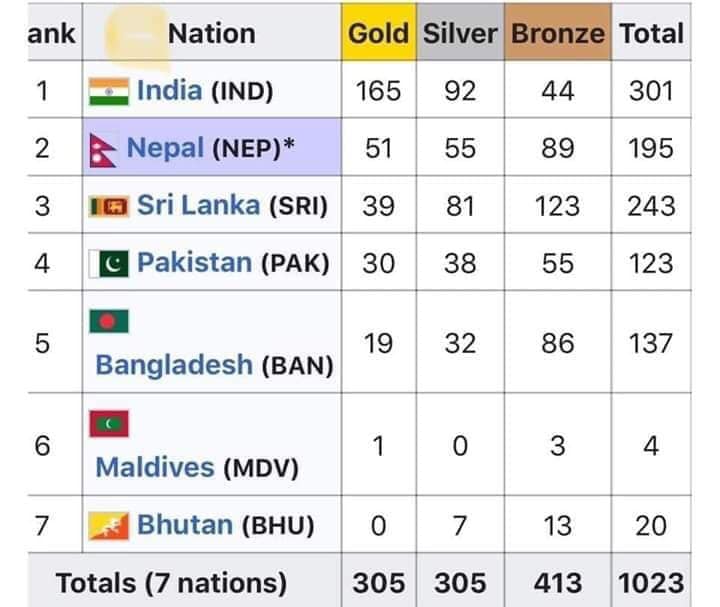
Task: Click the Sri Lanka flag icon
Action: click(x=109, y=207)
